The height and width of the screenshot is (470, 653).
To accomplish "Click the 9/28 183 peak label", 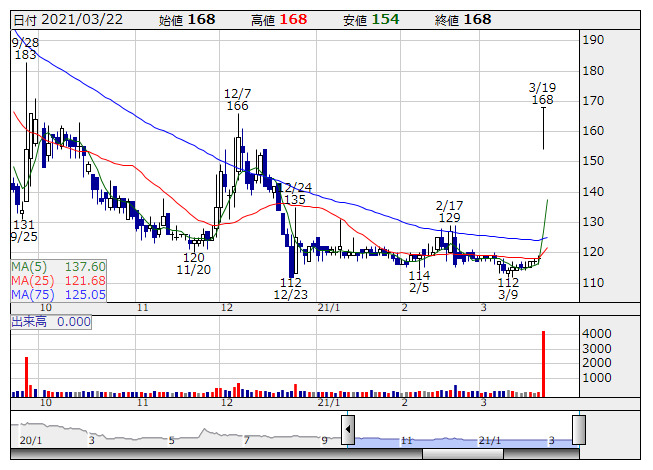I will click(25, 49).
